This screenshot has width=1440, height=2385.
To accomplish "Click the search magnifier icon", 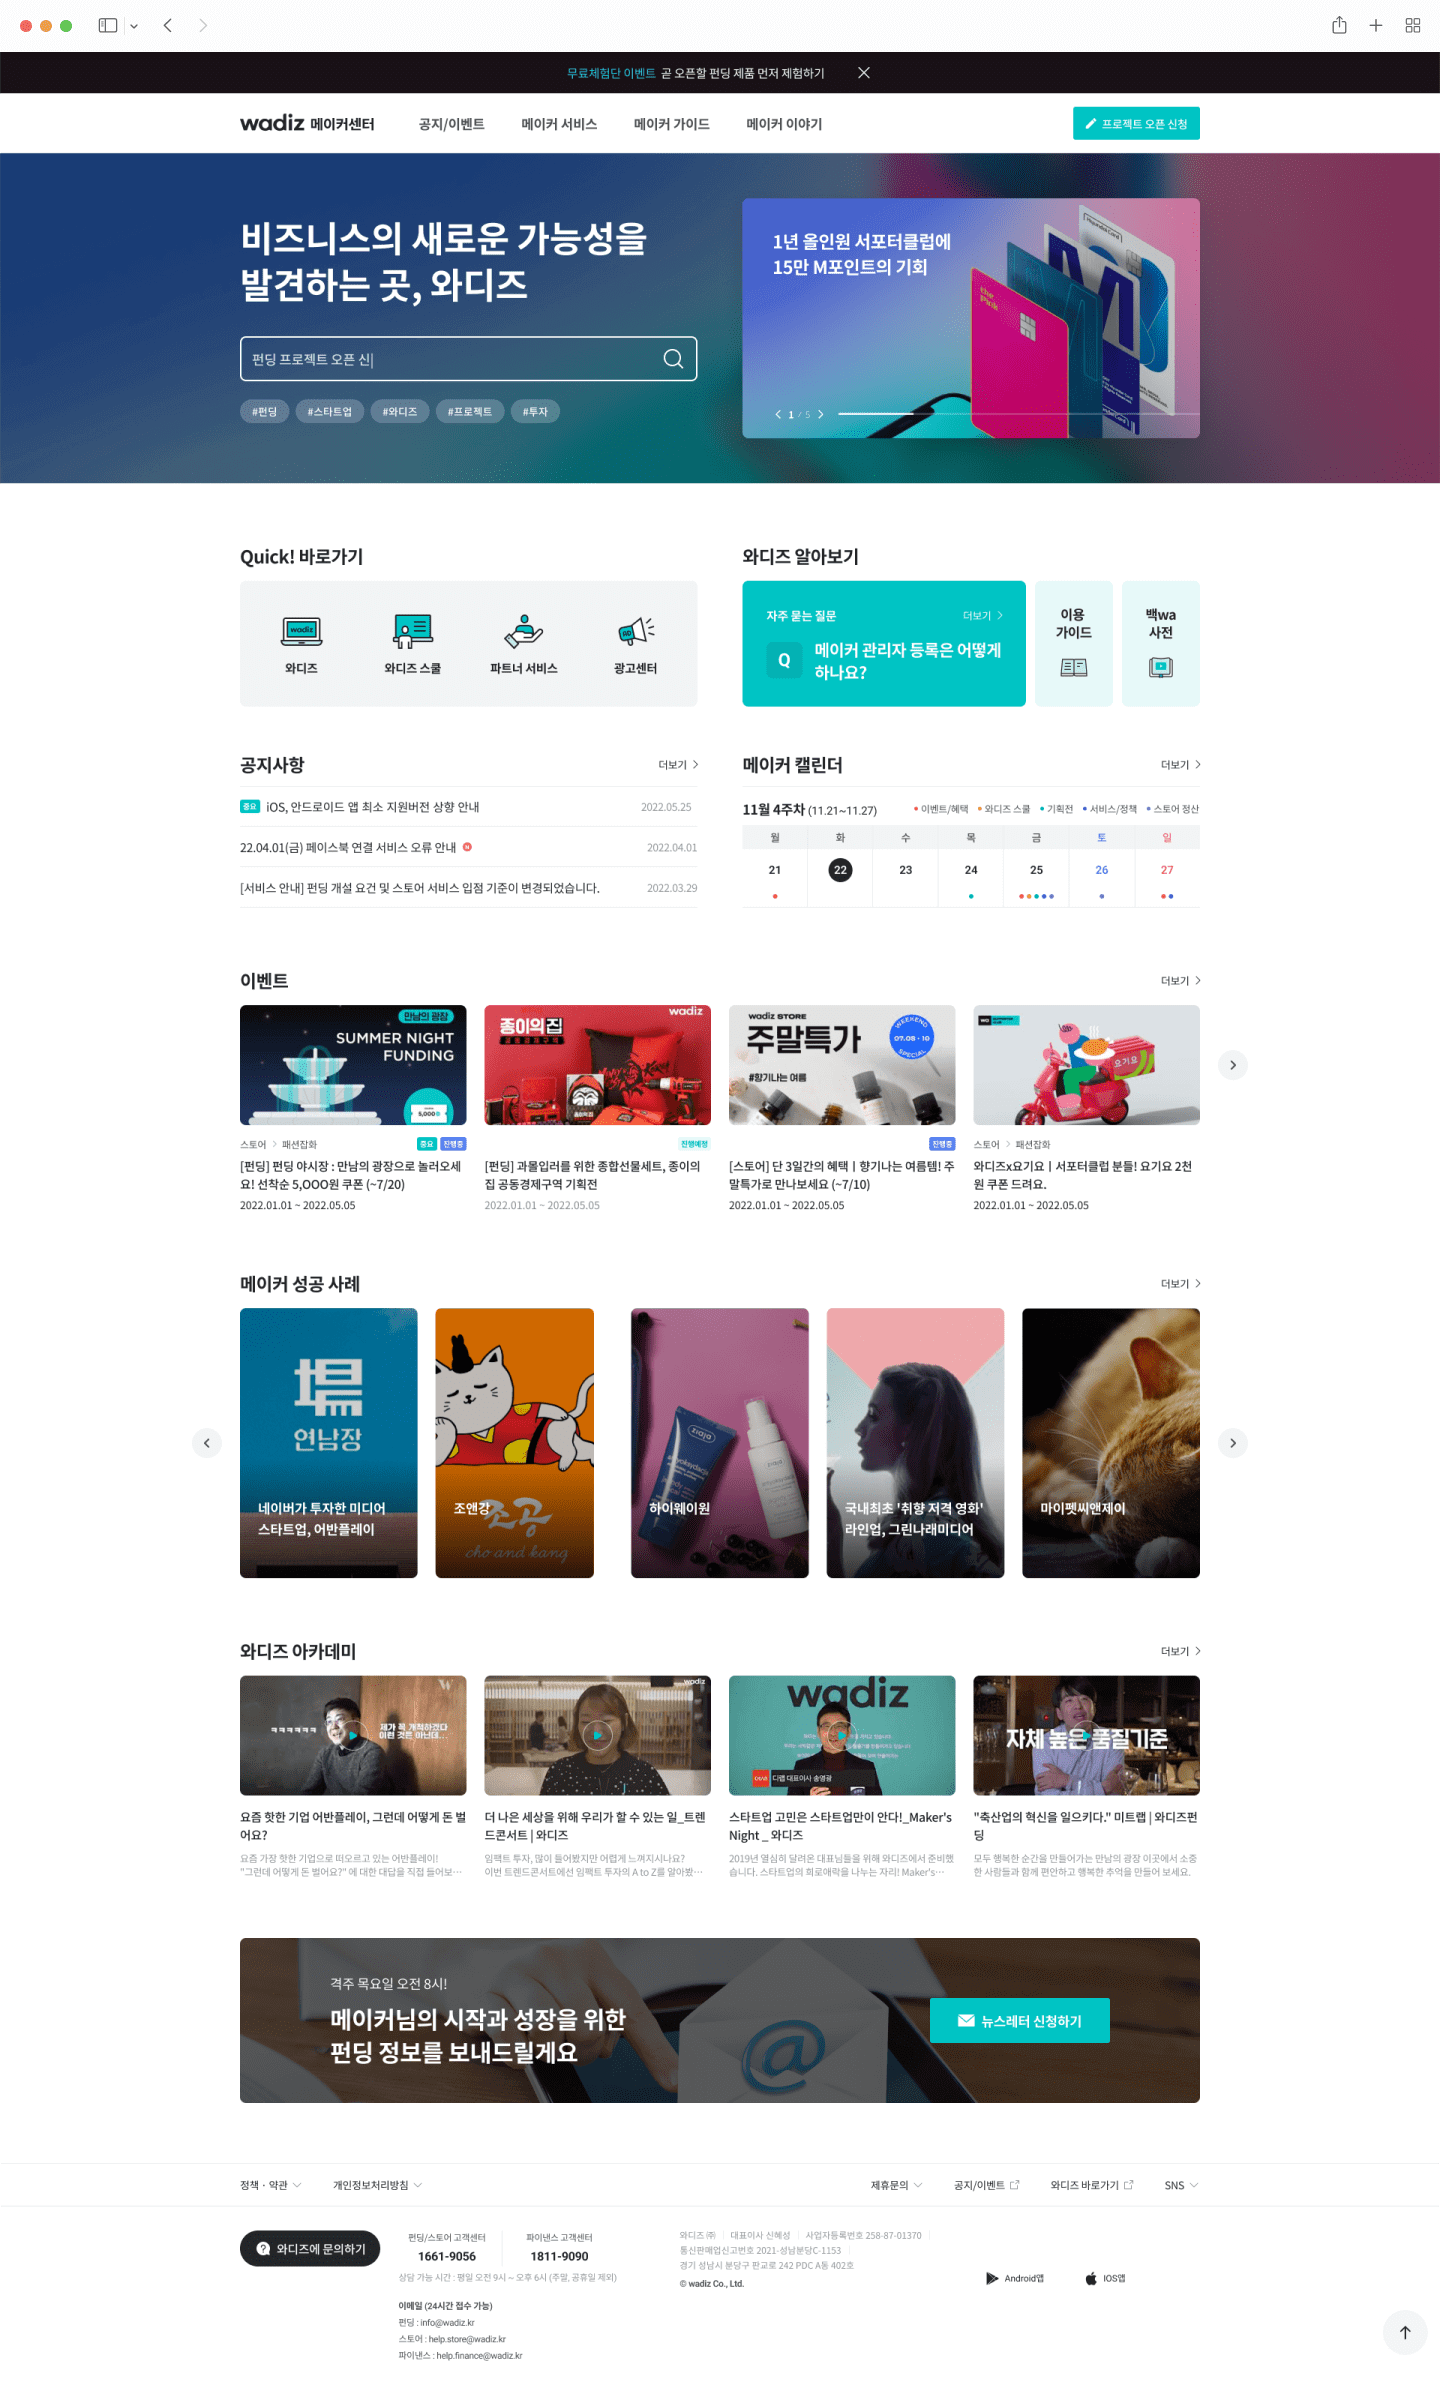I will click(x=674, y=359).
